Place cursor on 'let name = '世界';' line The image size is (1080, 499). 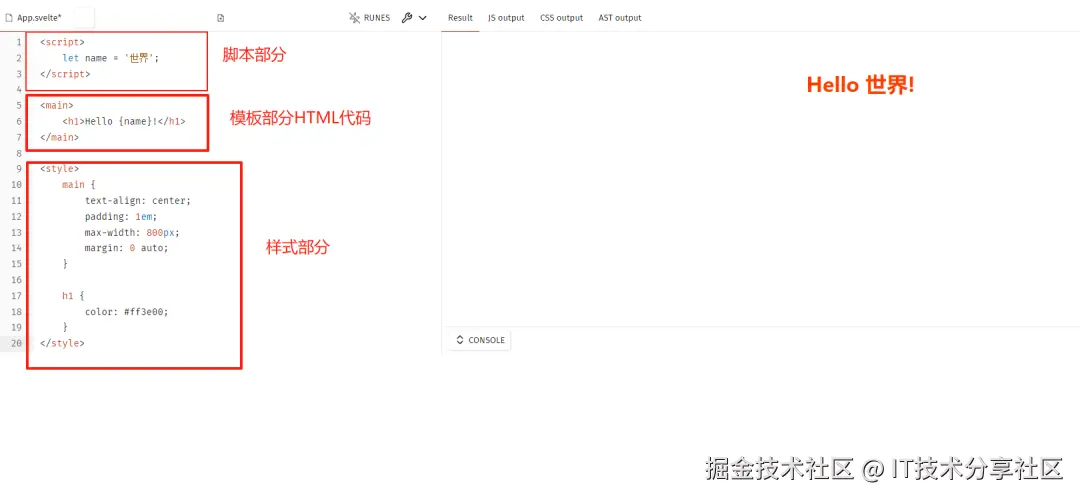point(111,58)
